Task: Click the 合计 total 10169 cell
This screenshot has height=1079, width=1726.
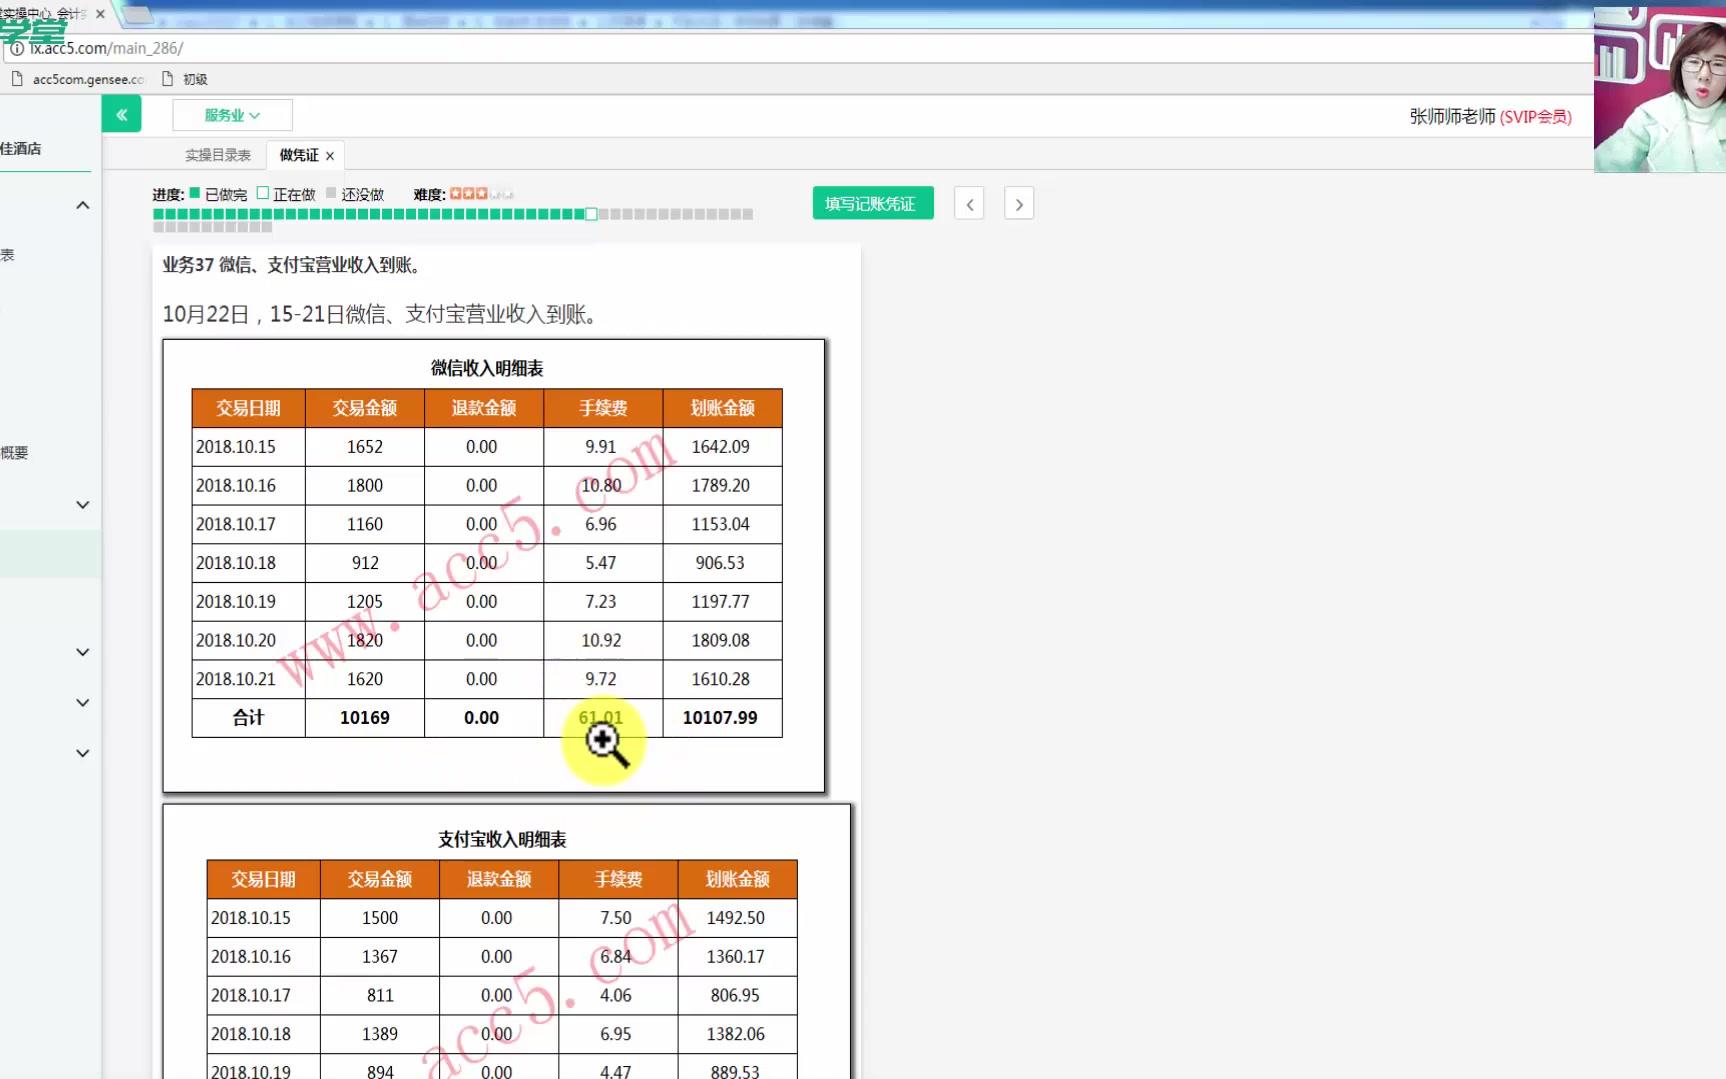Action: 365,718
